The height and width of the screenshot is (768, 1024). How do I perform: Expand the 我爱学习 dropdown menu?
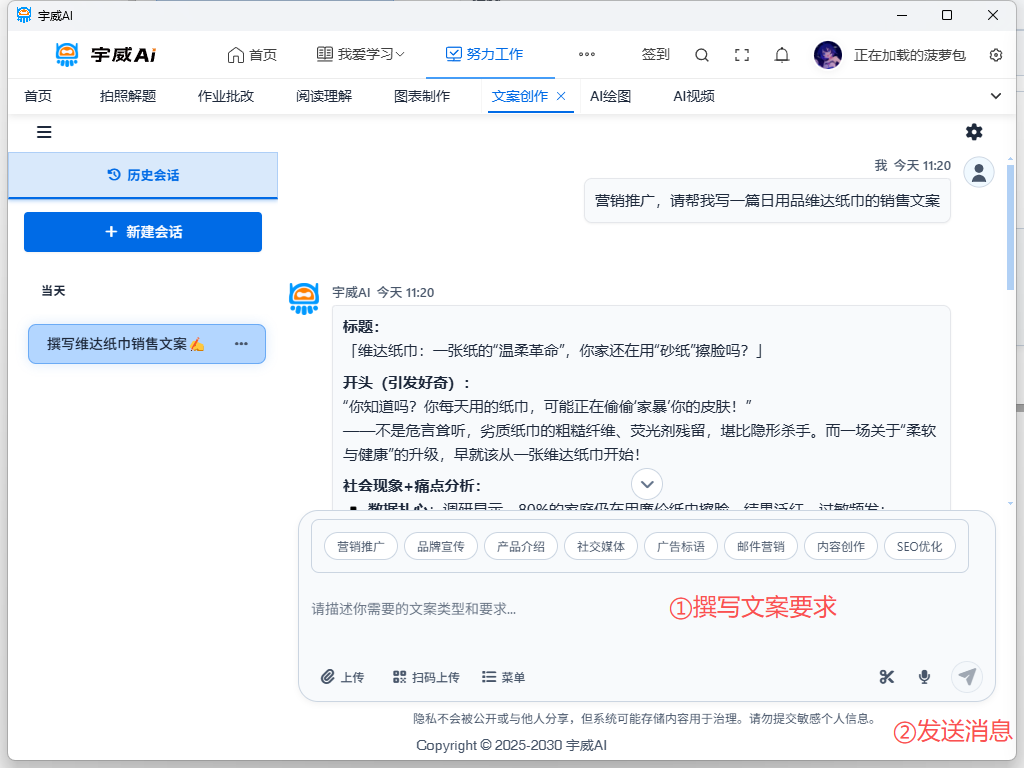[x=360, y=55]
